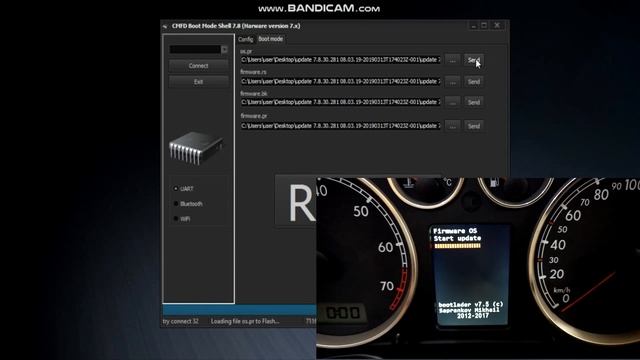Send the firmware.bk file
The image size is (640, 360).
[x=473, y=102]
